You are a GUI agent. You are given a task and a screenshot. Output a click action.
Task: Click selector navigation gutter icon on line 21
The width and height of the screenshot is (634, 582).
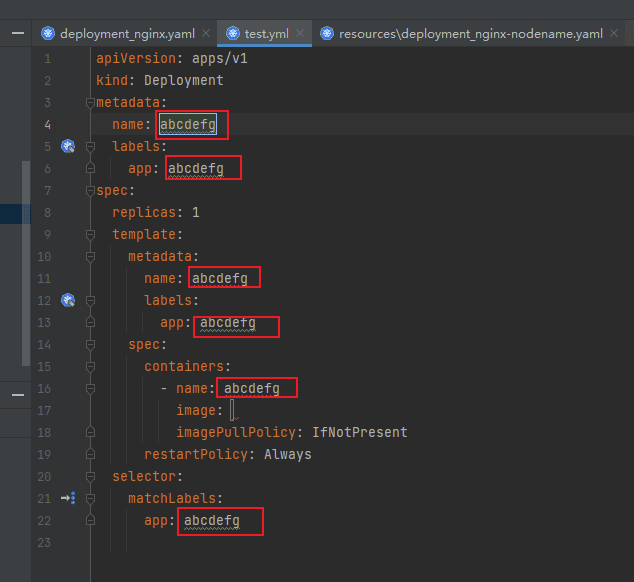[68, 498]
